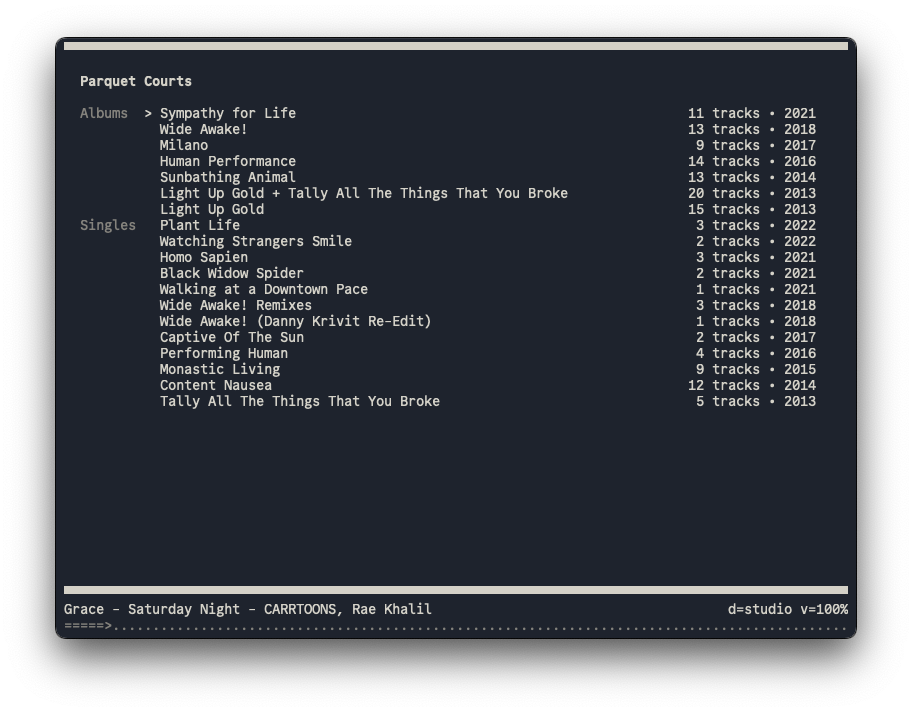The image size is (912, 712).
Task: Select Captive Of The Sun
Action: click(232, 337)
